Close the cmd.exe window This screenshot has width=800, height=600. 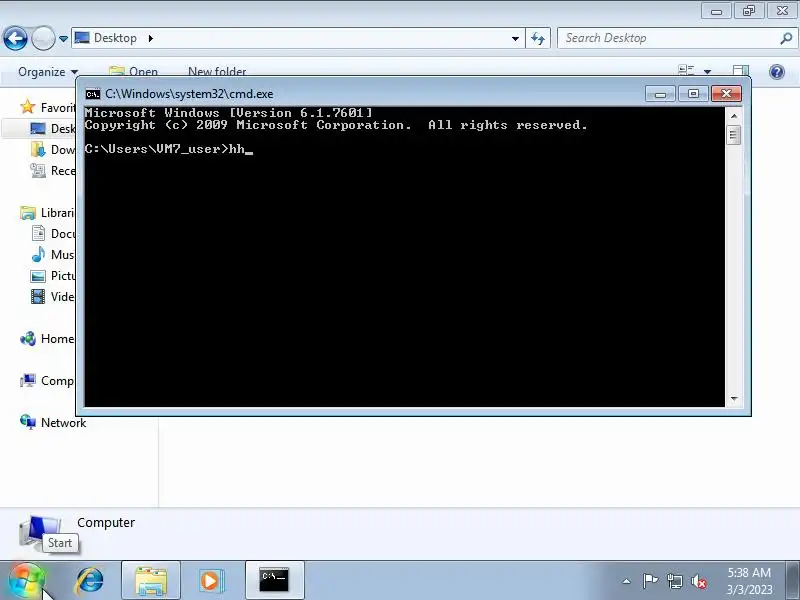(727, 94)
